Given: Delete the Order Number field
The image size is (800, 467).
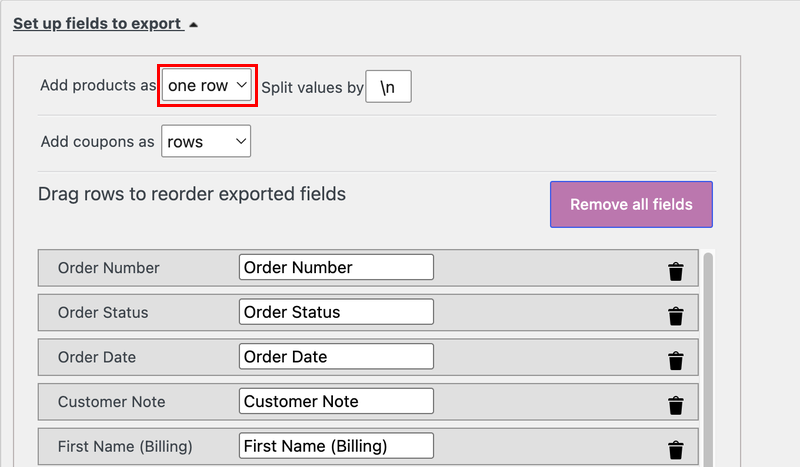Looking at the screenshot, I should click(676, 272).
